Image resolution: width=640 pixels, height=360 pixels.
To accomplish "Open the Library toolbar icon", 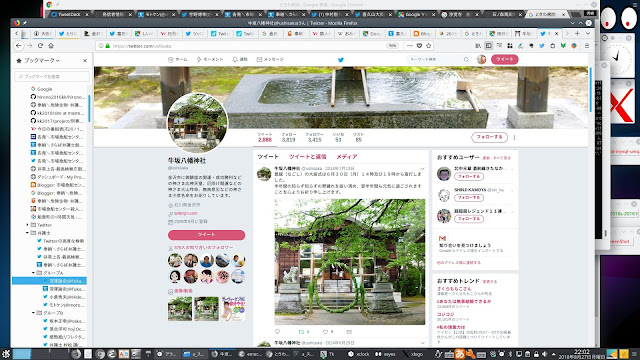I will click(478, 46).
